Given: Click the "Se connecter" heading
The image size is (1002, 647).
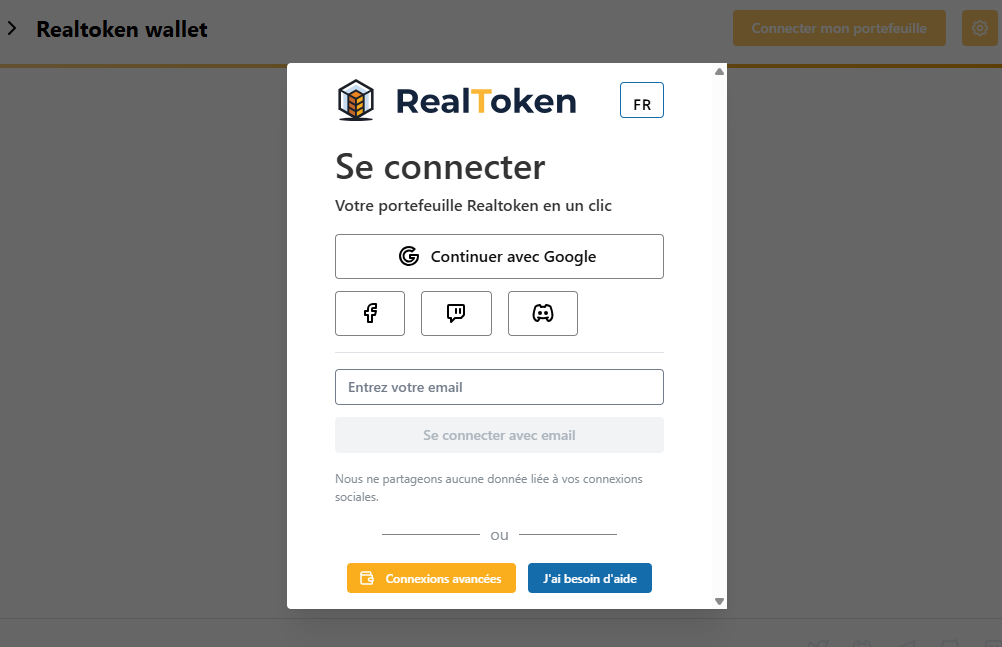Looking at the screenshot, I should pyautogui.click(x=440, y=167).
